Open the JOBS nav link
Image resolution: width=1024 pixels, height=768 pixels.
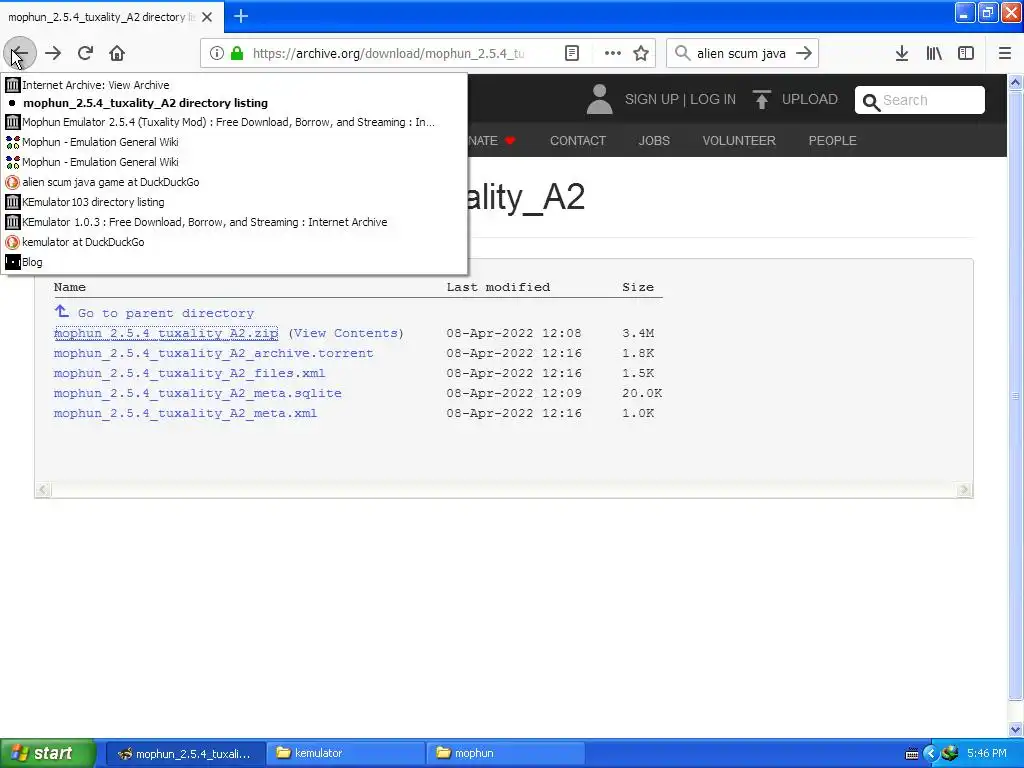(654, 140)
